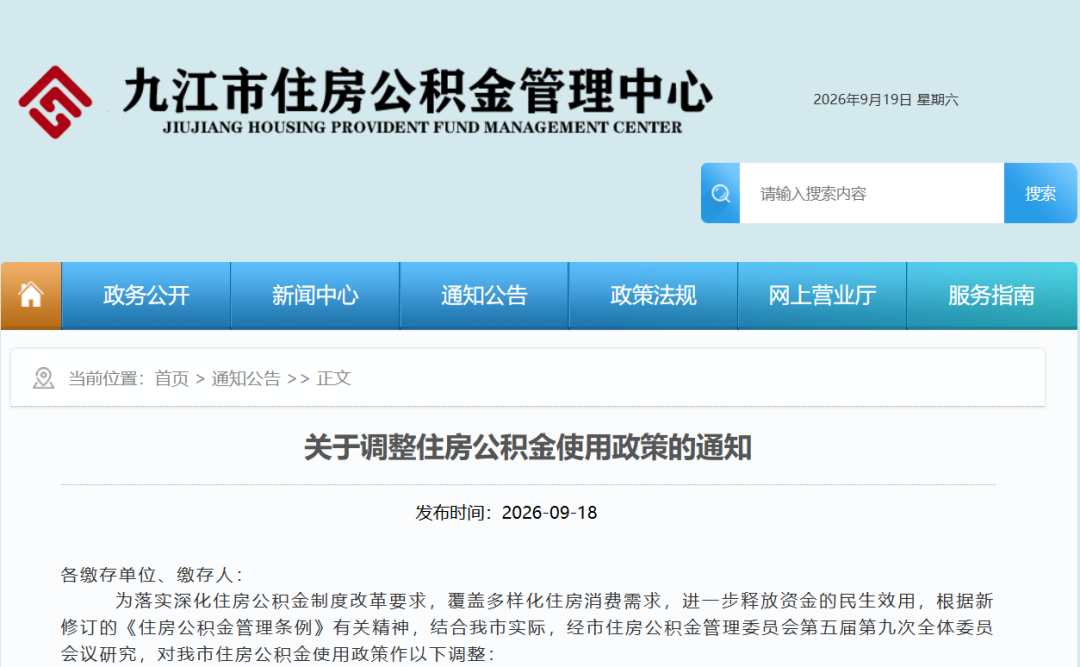Click the magnifier icon beside search box
Viewport: 1080px width, 667px height.
[720, 194]
